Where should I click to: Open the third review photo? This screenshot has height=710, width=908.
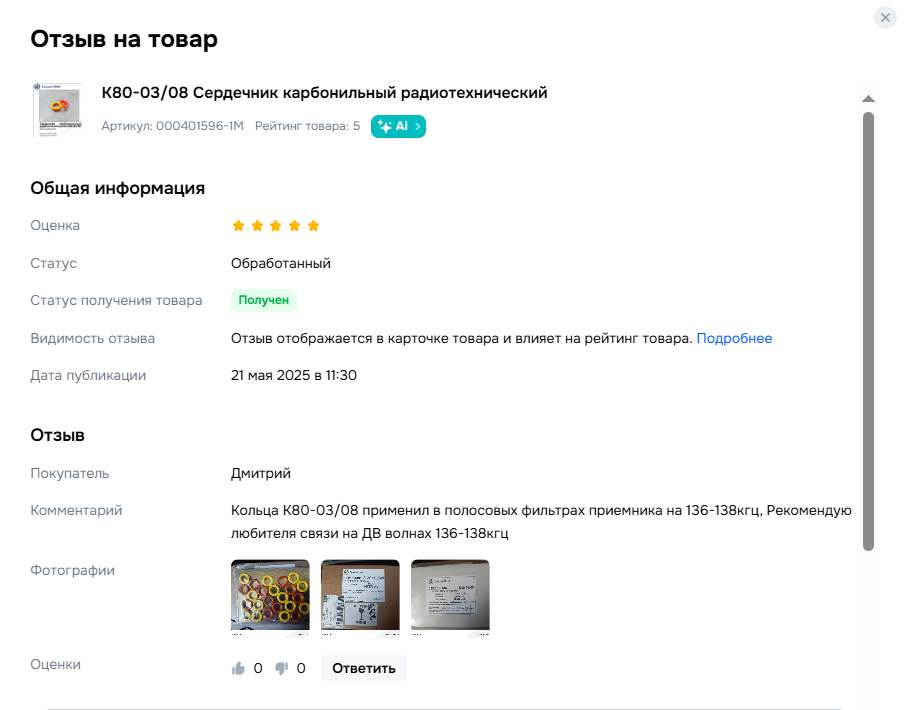(x=450, y=597)
